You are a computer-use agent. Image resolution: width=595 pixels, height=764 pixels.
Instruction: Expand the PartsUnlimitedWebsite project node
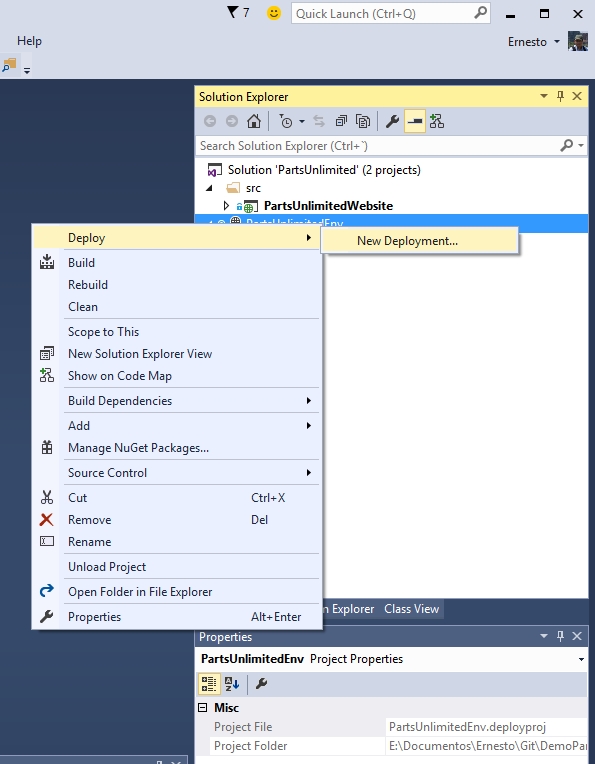point(226,206)
